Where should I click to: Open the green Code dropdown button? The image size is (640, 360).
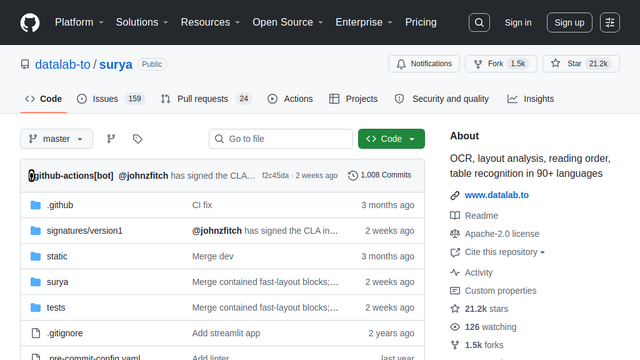(391, 139)
